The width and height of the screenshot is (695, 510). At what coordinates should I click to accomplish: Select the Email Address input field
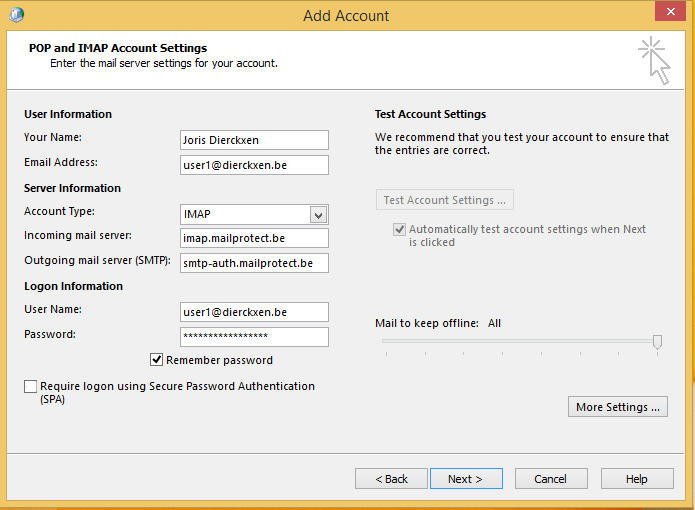[254, 165]
